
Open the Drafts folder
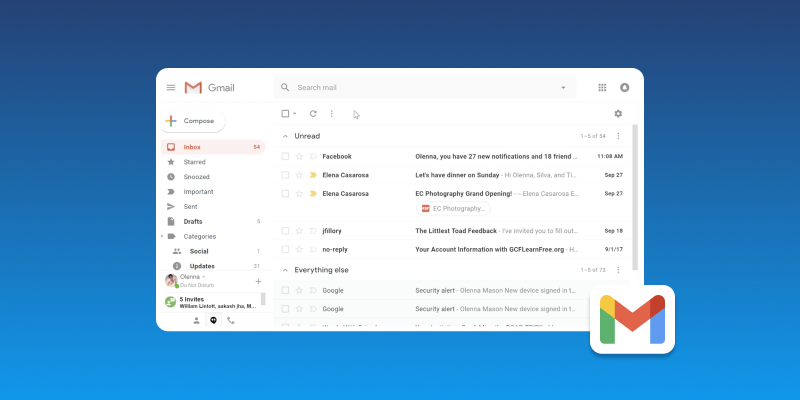[x=213, y=221]
